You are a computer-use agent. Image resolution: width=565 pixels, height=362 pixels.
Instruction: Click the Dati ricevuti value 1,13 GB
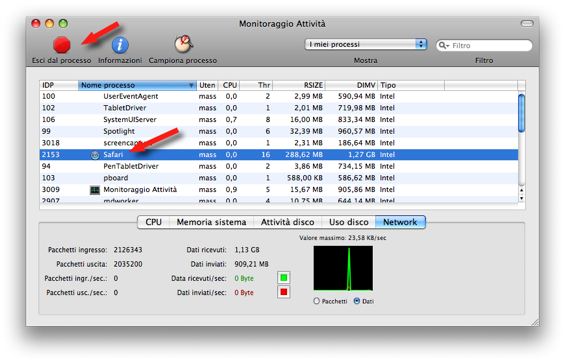point(247,250)
